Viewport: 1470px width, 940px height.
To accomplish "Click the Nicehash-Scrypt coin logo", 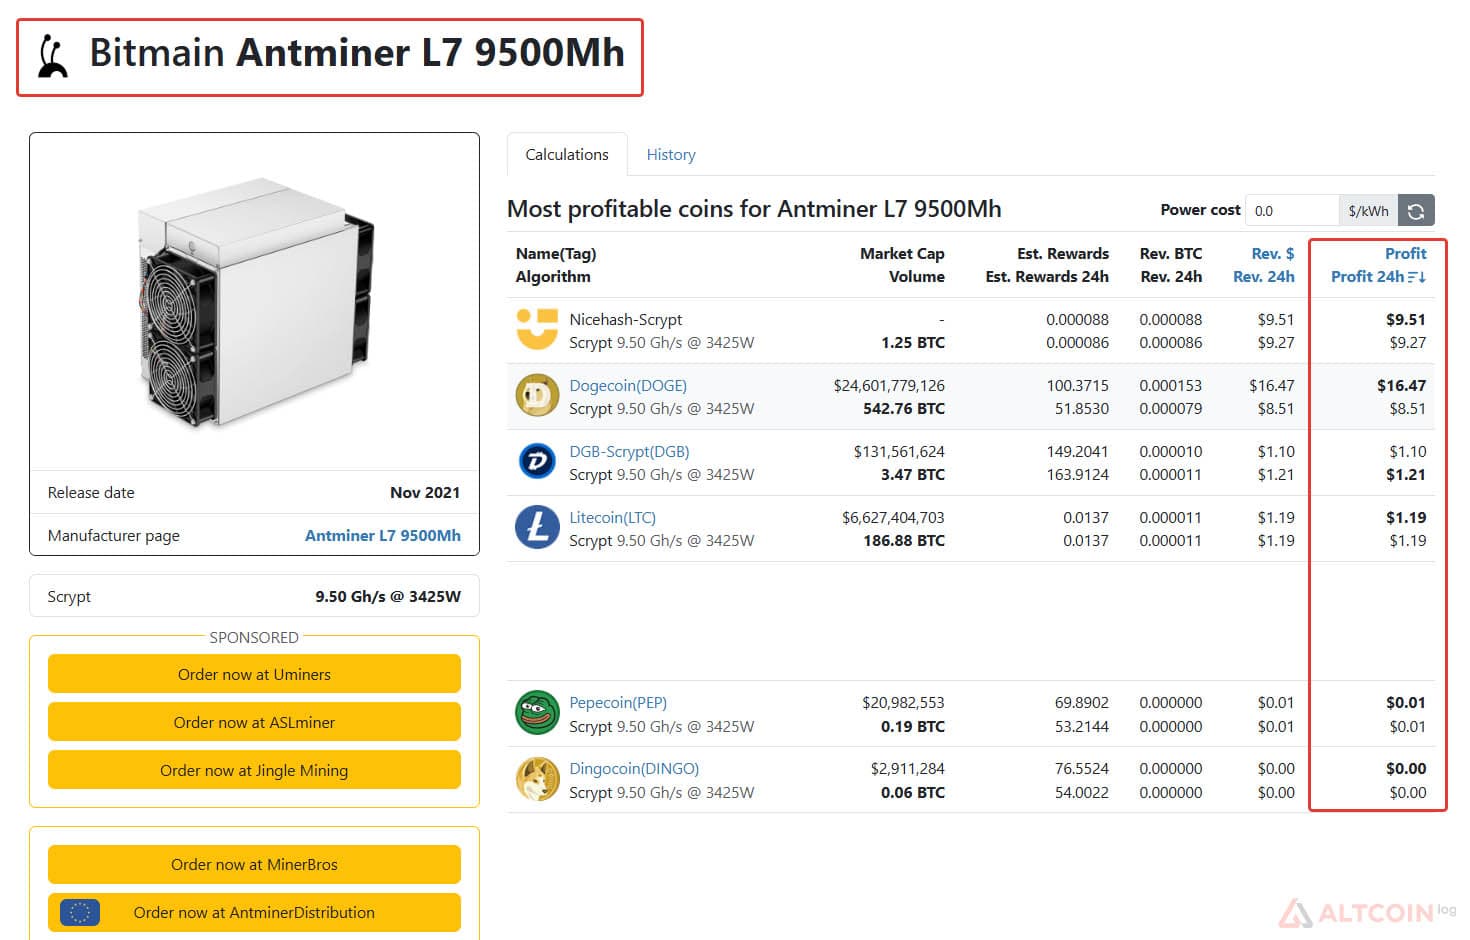I will tap(537, 329).
